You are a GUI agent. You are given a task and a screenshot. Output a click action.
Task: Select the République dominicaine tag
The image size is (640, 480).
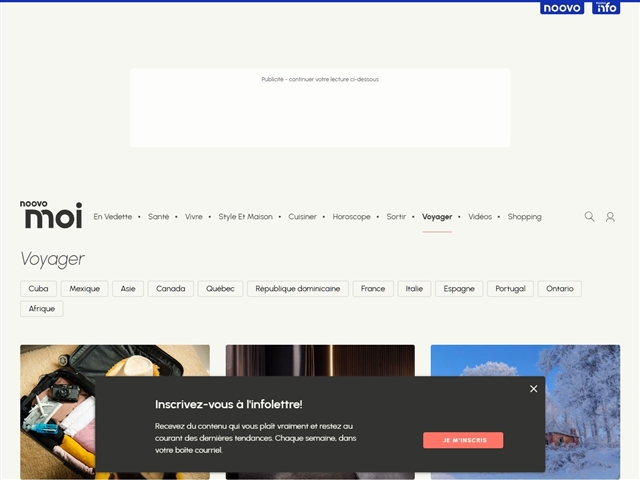[x=297, y=289]
